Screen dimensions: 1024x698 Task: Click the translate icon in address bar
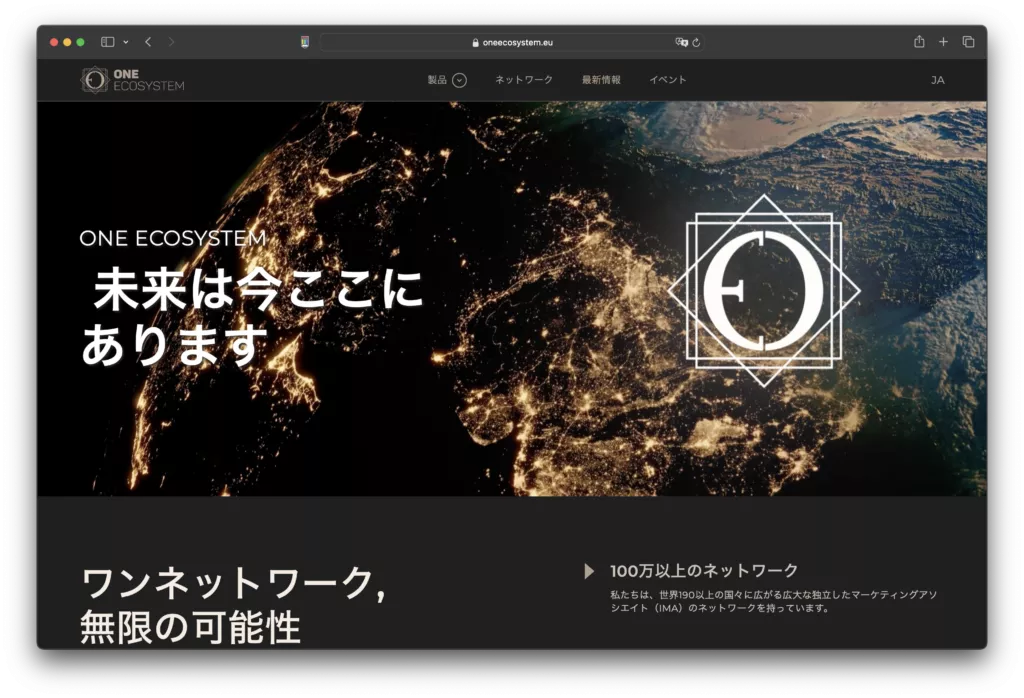tap(681, 42)
